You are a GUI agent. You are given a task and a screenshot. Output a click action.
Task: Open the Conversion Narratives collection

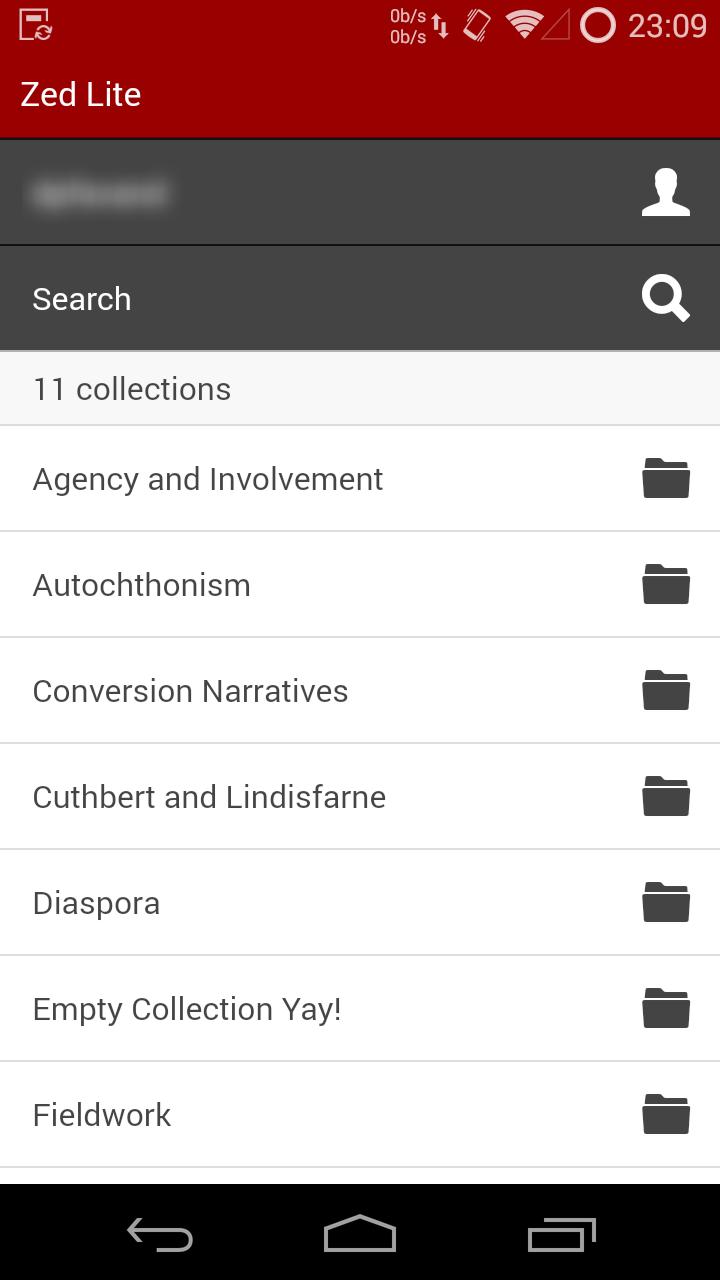[190, 691]
